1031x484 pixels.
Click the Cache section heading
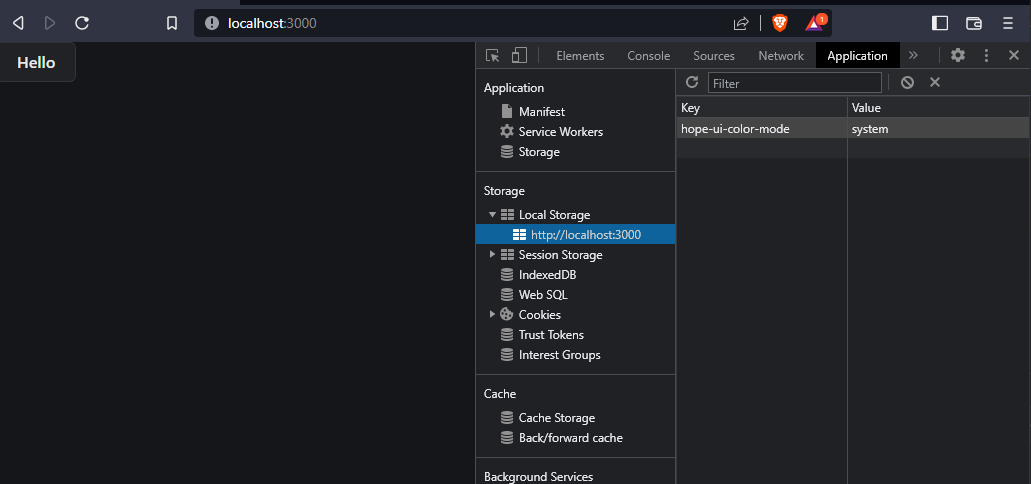click(x=500, y=393)
